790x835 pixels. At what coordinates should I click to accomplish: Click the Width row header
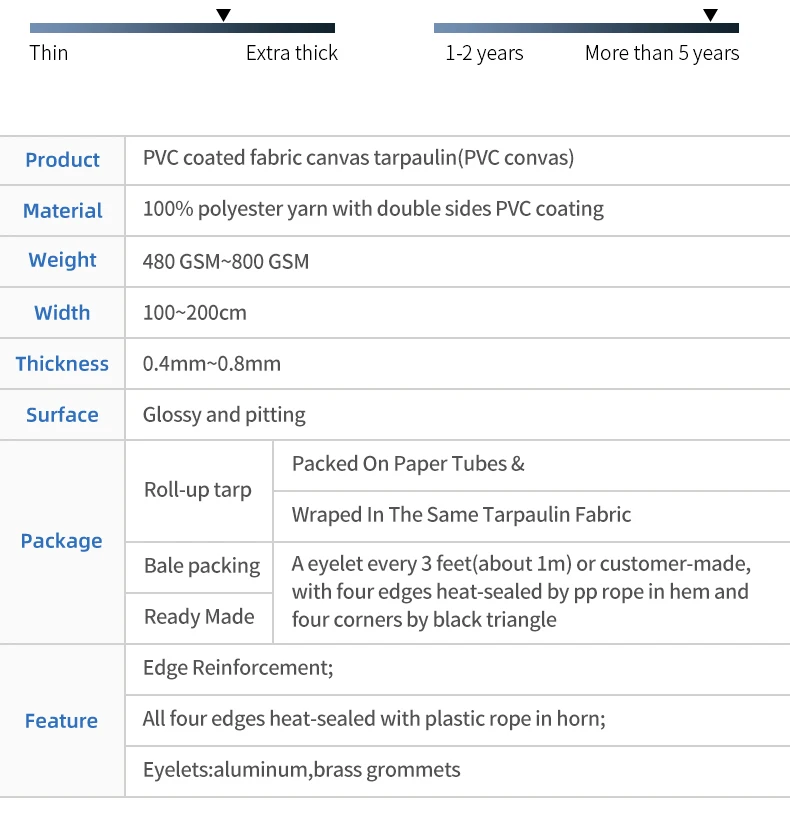pyautogui.click(x=62, y=313)
